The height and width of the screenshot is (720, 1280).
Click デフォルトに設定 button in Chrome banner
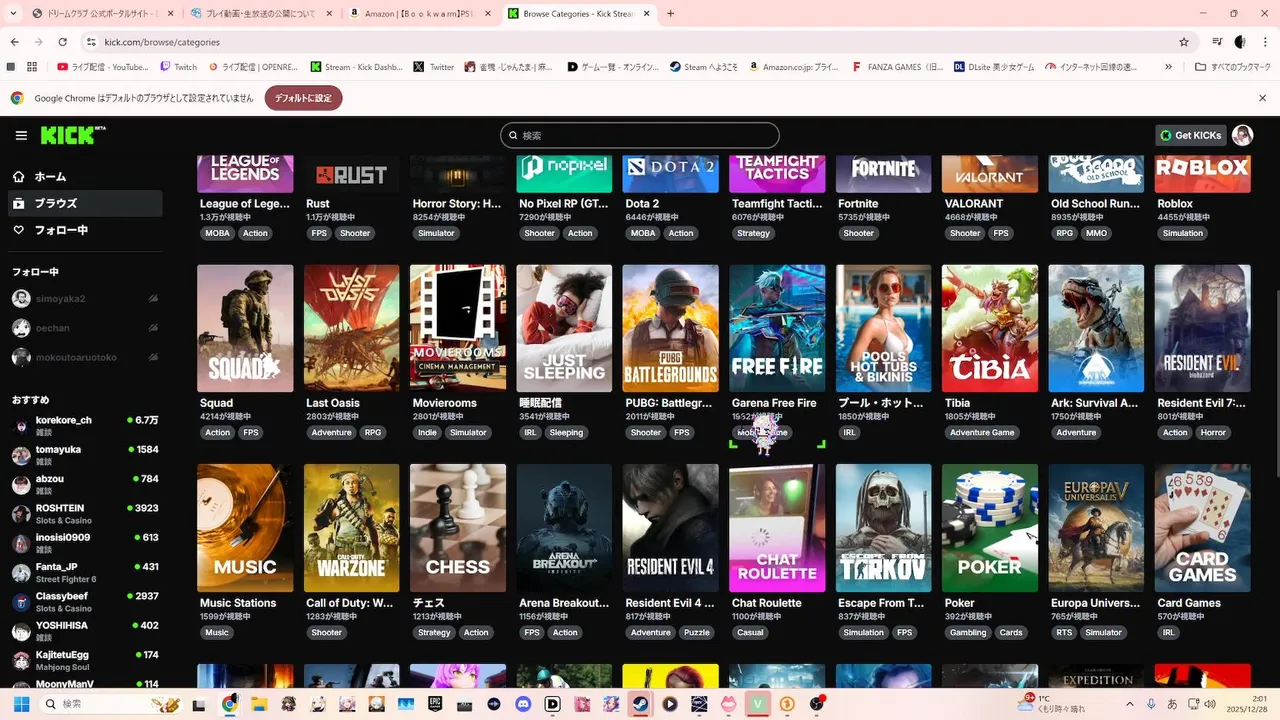point(303,98)
